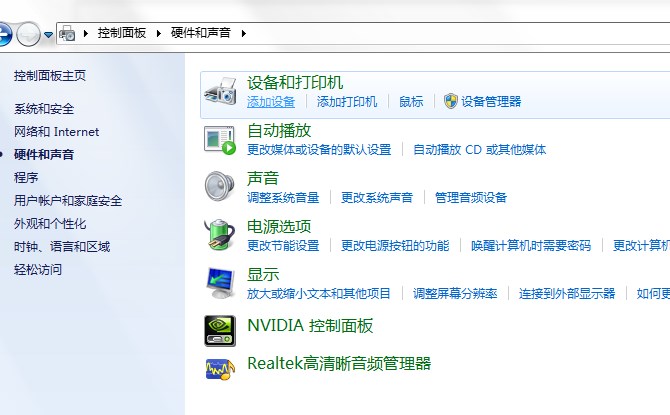Click the 添加设备 link
The width and height of the screenshot is (670, 415).
coord(271,102)
